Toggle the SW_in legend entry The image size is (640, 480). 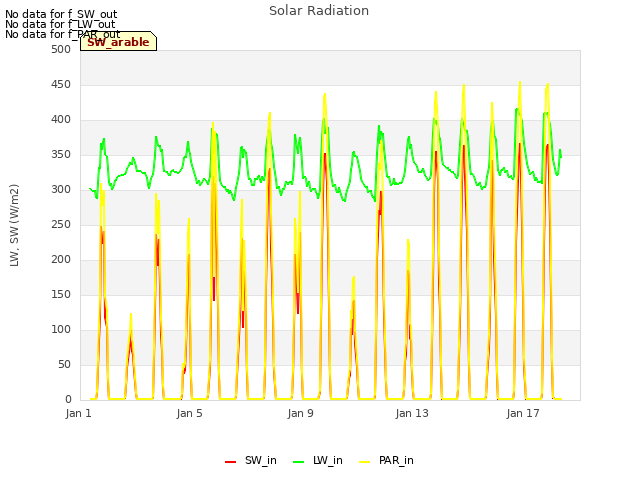(251, 460)
